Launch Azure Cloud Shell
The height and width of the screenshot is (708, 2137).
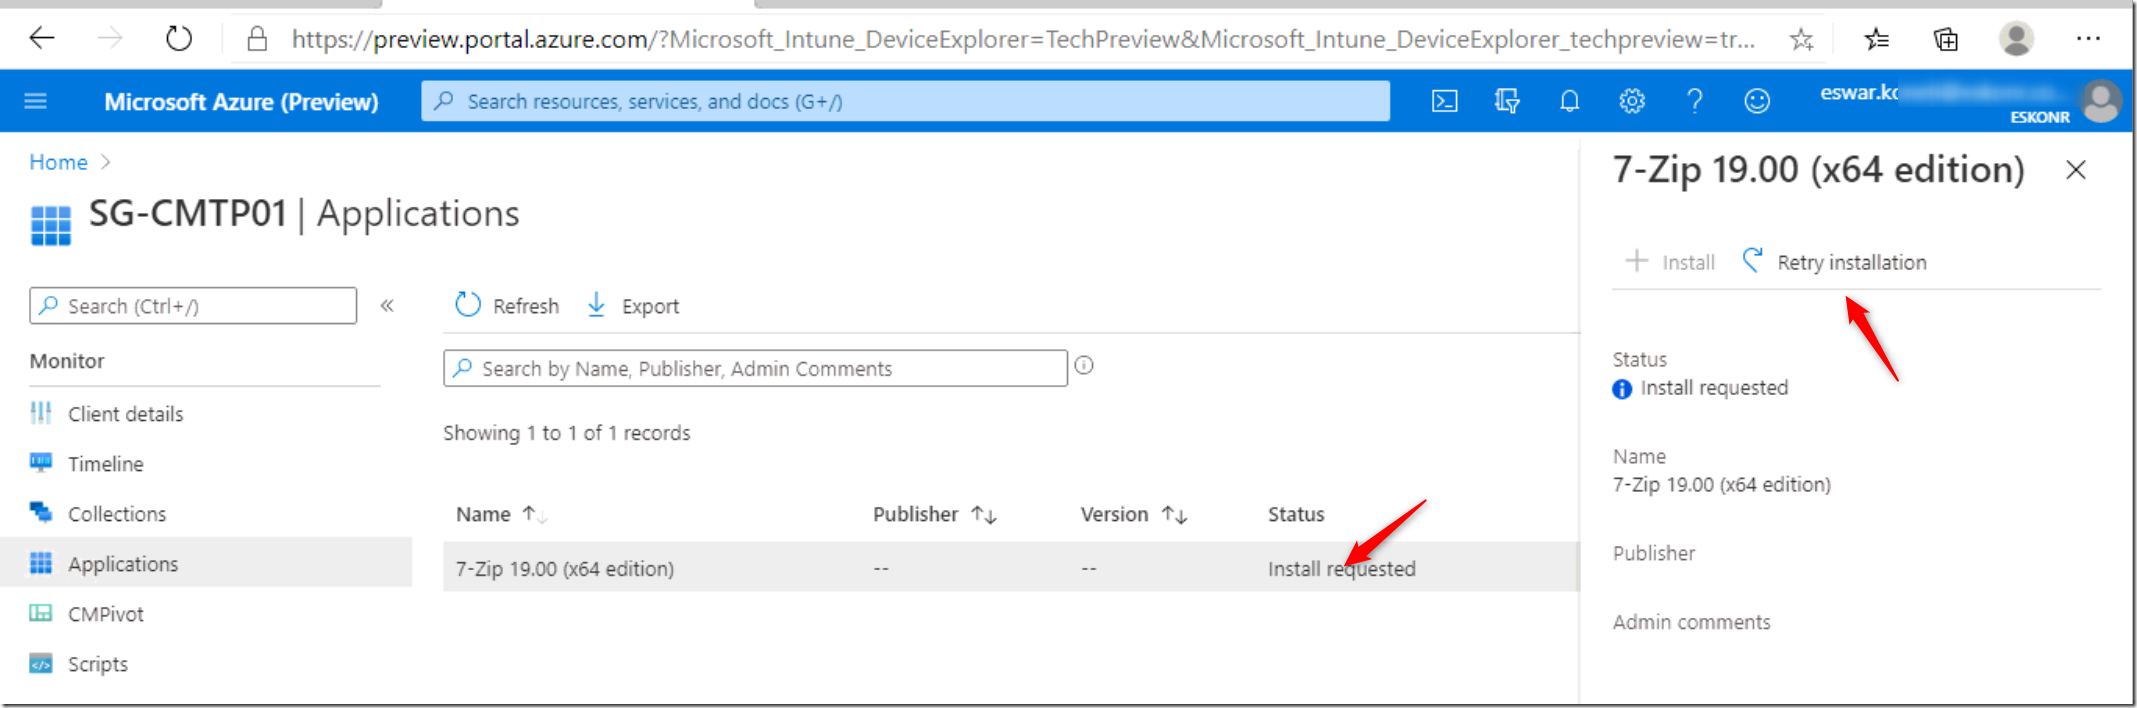coord(1444,101)
